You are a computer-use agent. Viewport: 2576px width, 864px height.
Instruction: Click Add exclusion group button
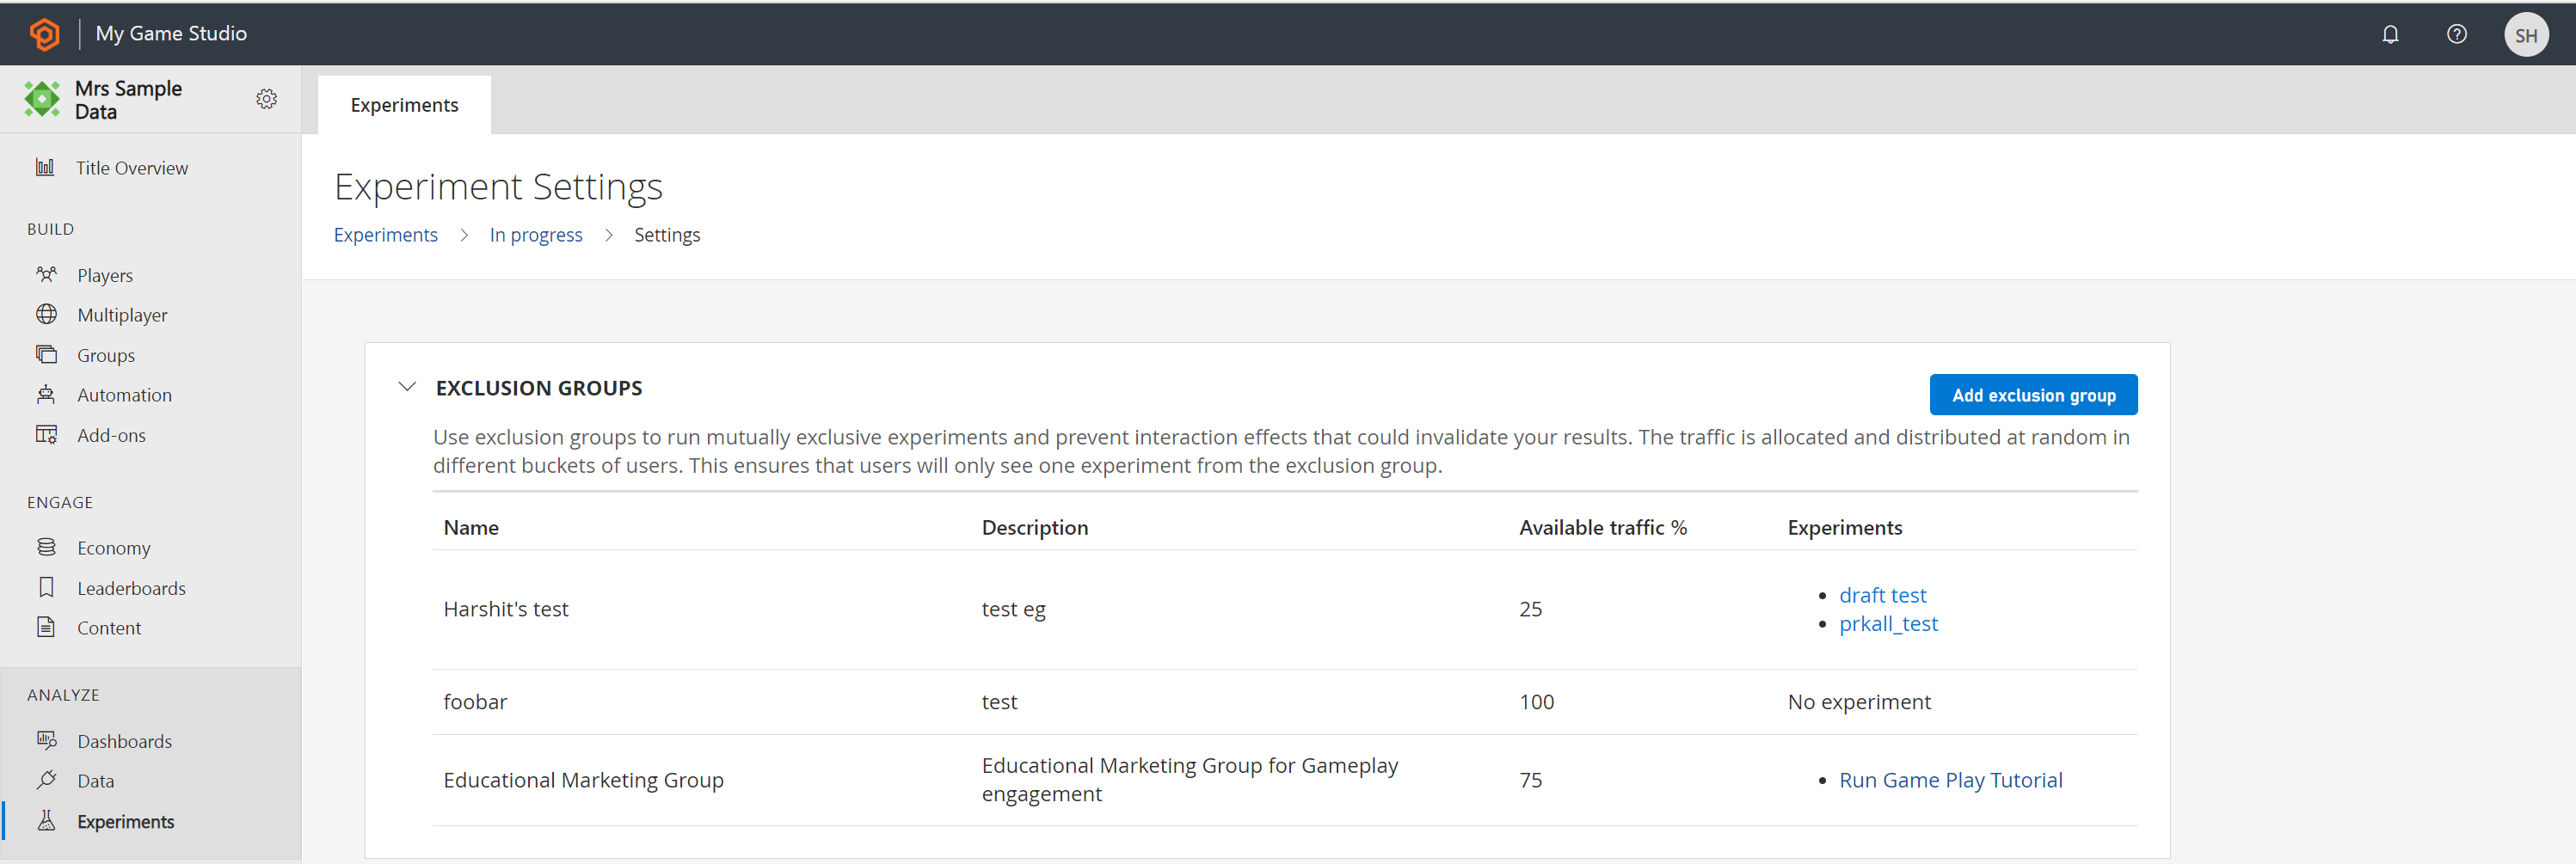point(2033,395)
